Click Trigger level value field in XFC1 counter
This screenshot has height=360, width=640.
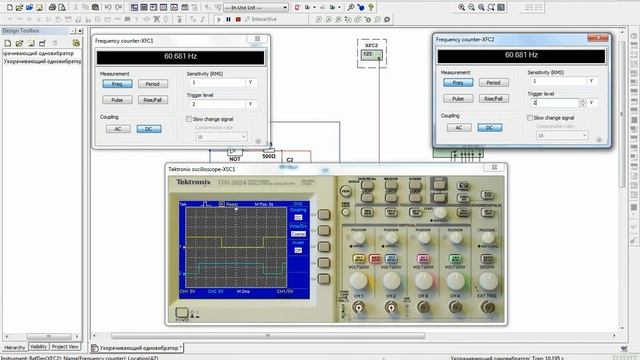point(217,104)
